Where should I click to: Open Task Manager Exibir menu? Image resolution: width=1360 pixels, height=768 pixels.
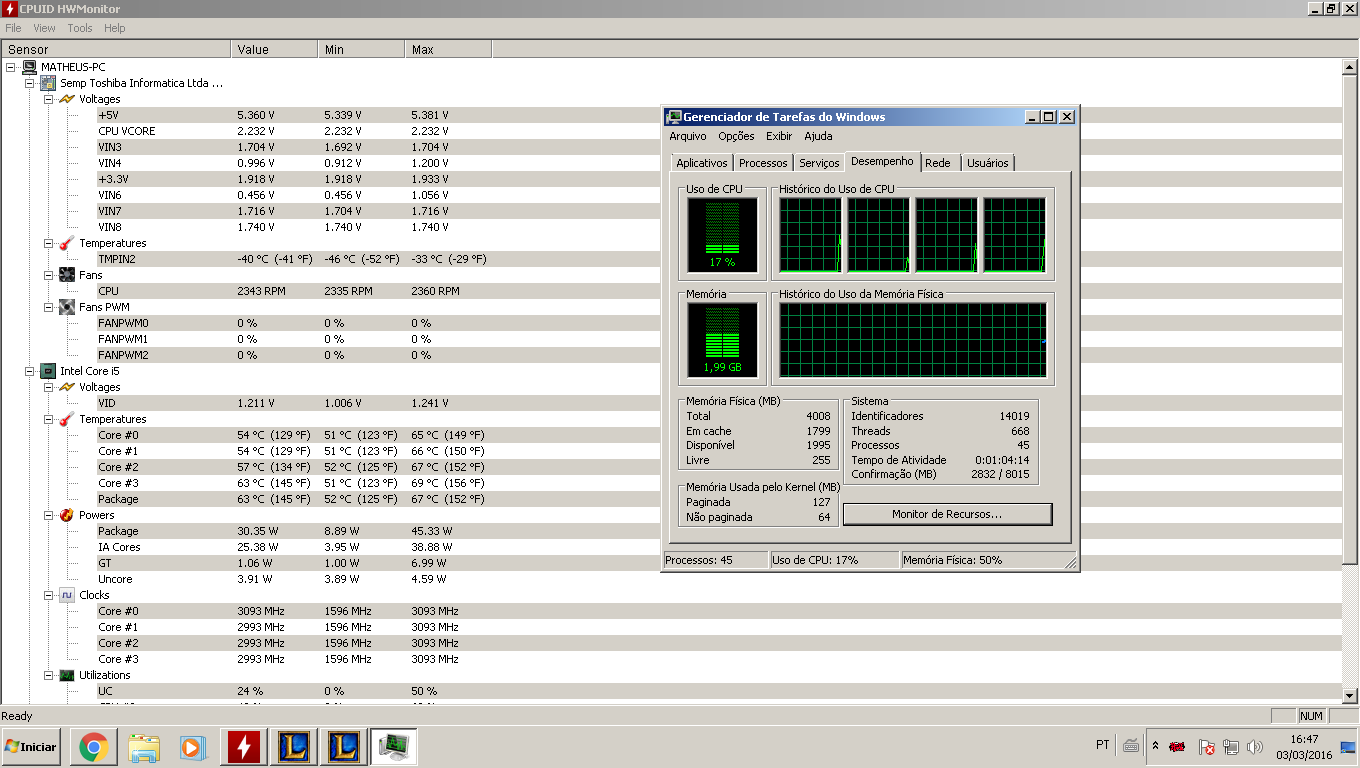[x=779, y=136]
